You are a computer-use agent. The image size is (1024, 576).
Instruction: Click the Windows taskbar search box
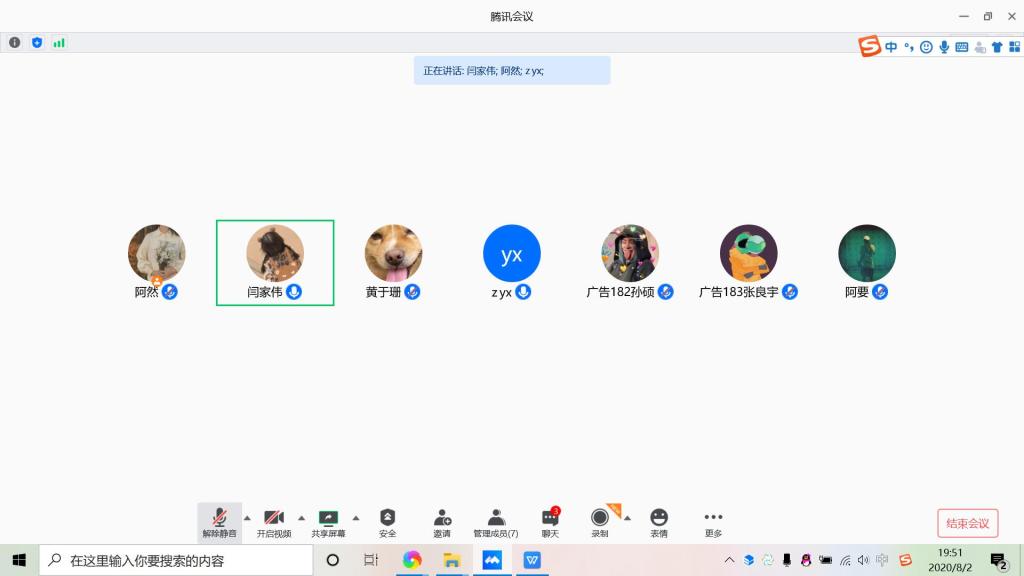tap(180, 560)
